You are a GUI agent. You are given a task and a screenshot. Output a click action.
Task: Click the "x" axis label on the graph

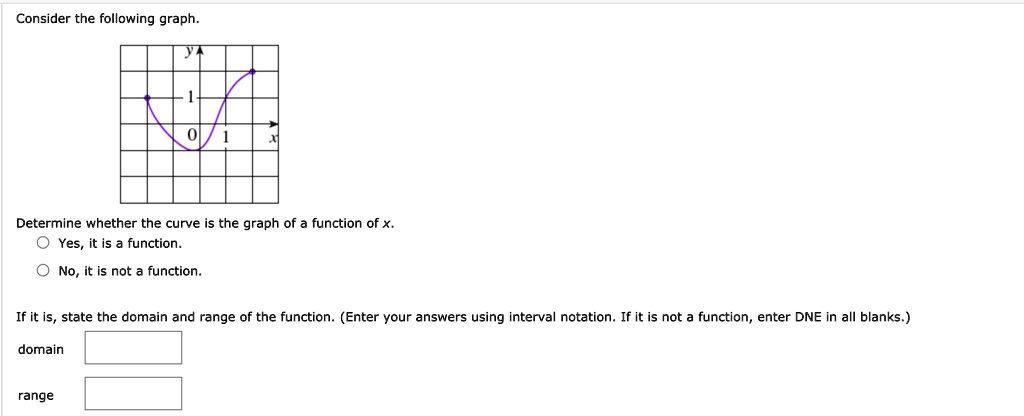click(271, 138)
